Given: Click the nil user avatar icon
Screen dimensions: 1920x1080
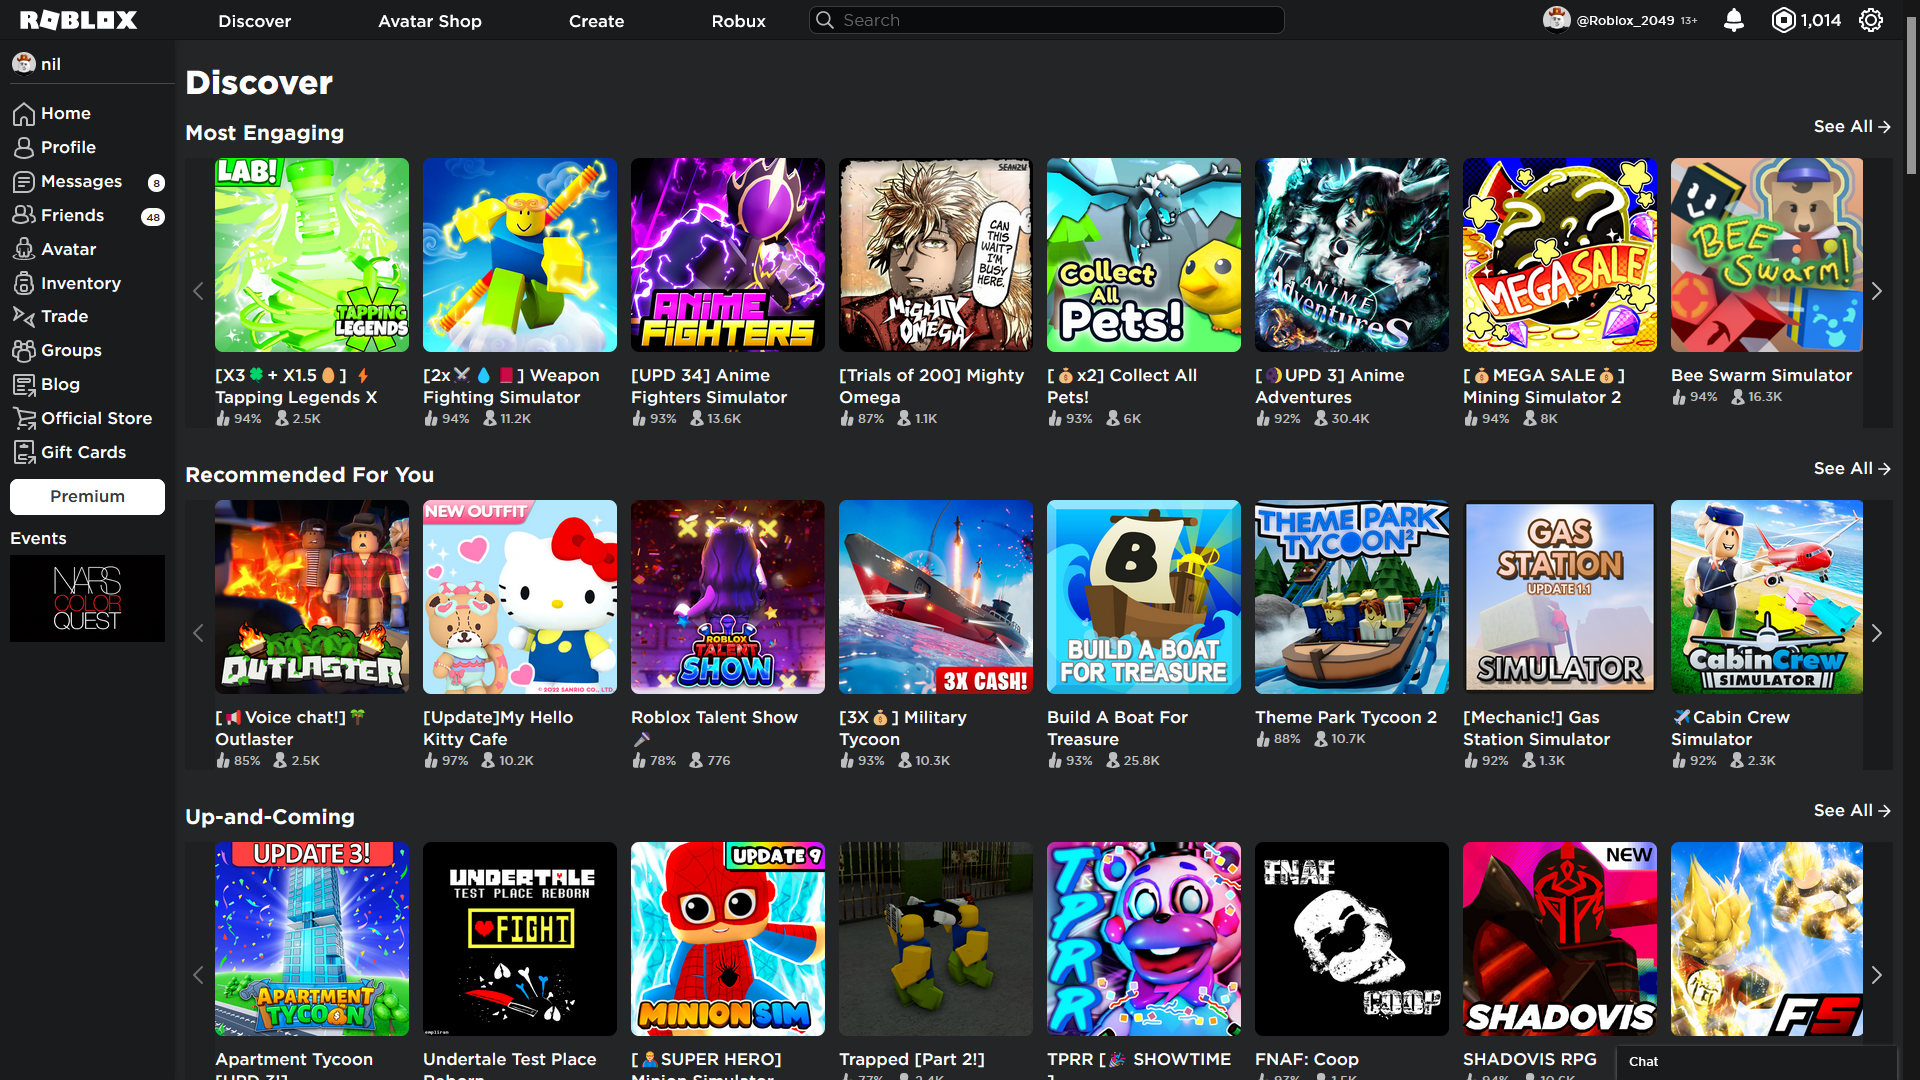Looking at the screenshot, I should pyautogui.click(x=24, y=64).
